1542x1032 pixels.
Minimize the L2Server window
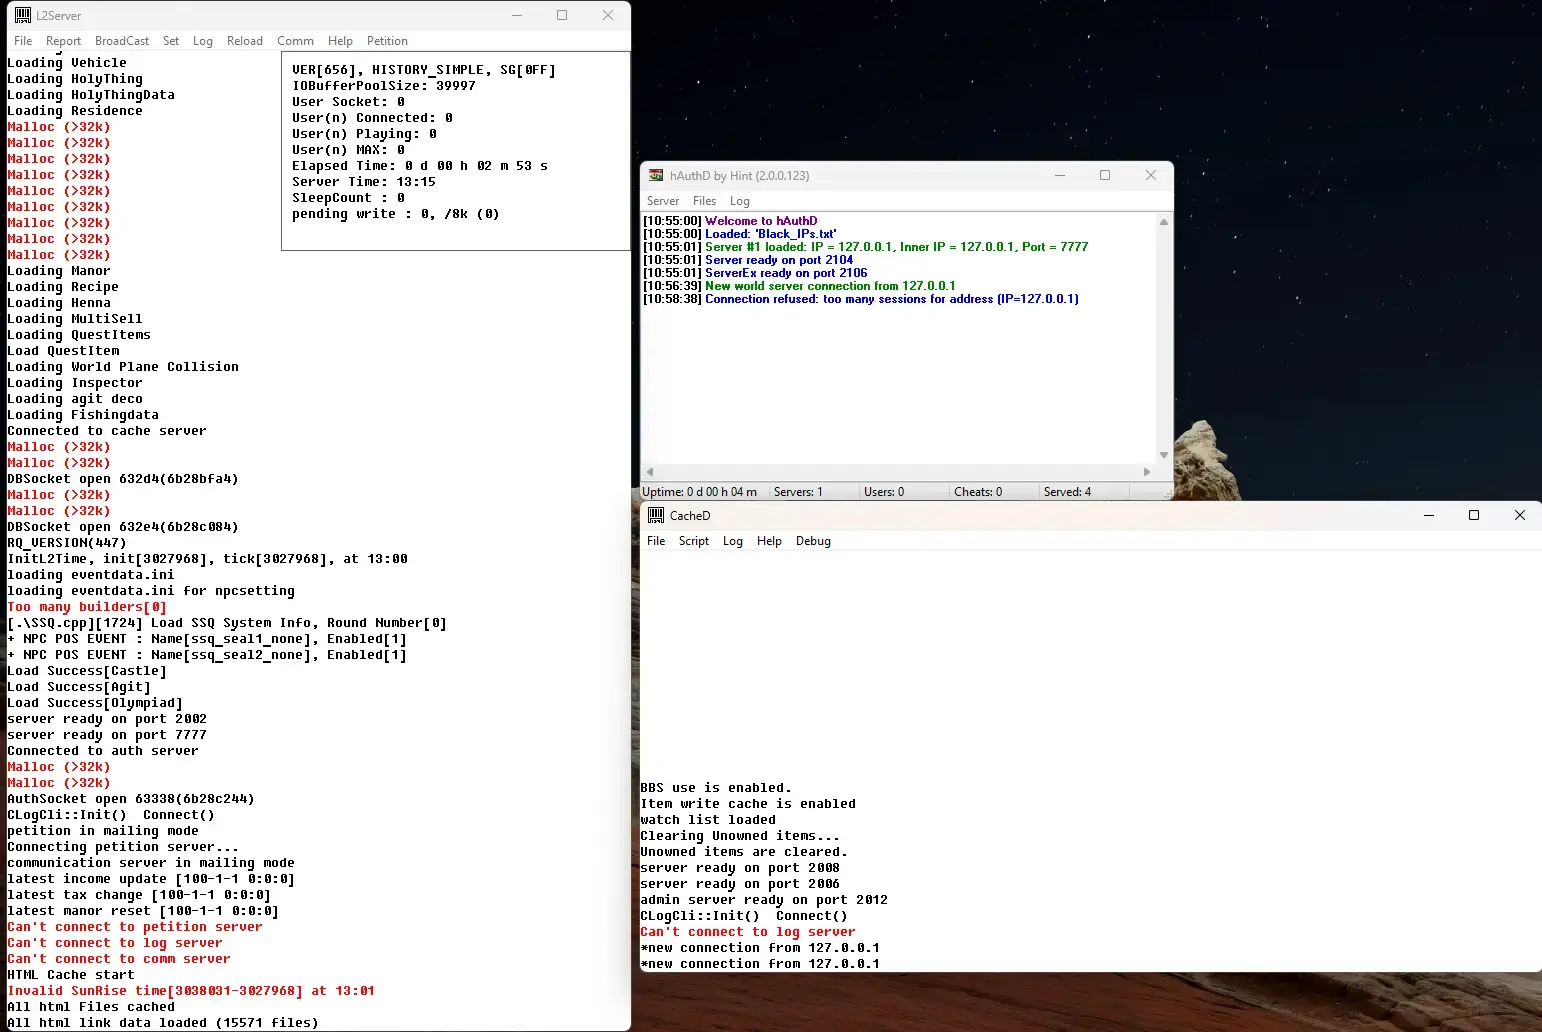point(517,15)
